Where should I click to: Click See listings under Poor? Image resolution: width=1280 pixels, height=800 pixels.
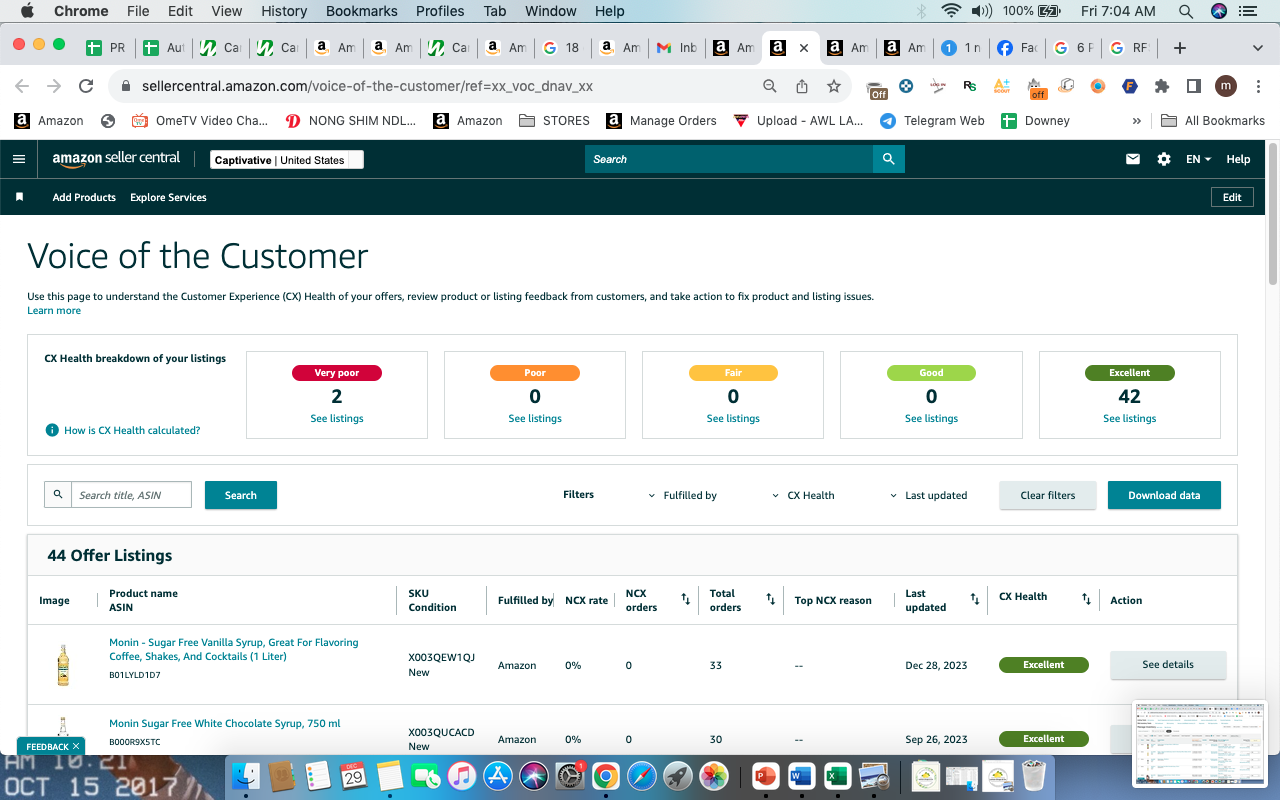point(535,418)
